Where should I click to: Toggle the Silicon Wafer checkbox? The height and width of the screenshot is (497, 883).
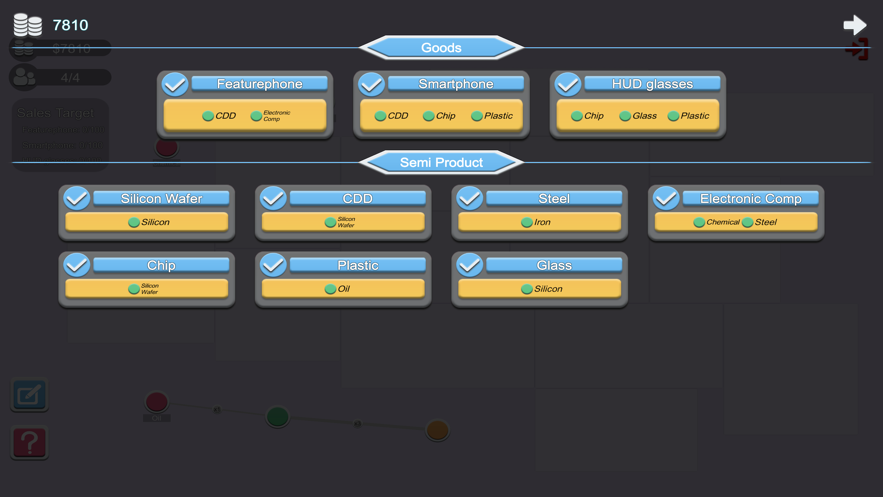click(x=76, y=198)
